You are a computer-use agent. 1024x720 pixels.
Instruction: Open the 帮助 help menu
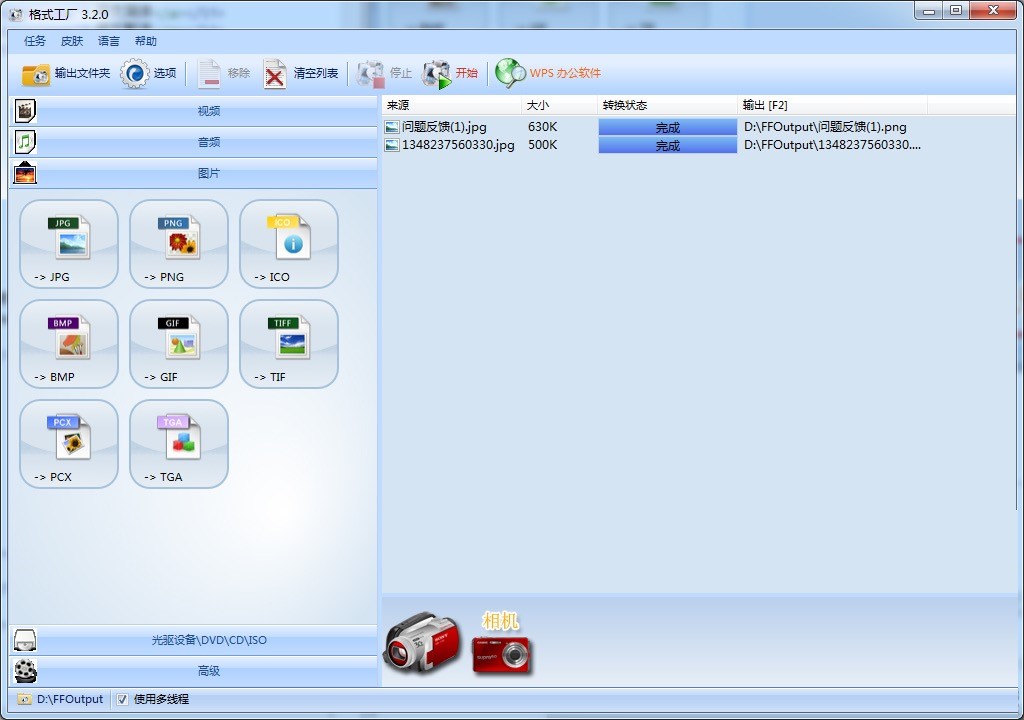click(x=146, y=41)
